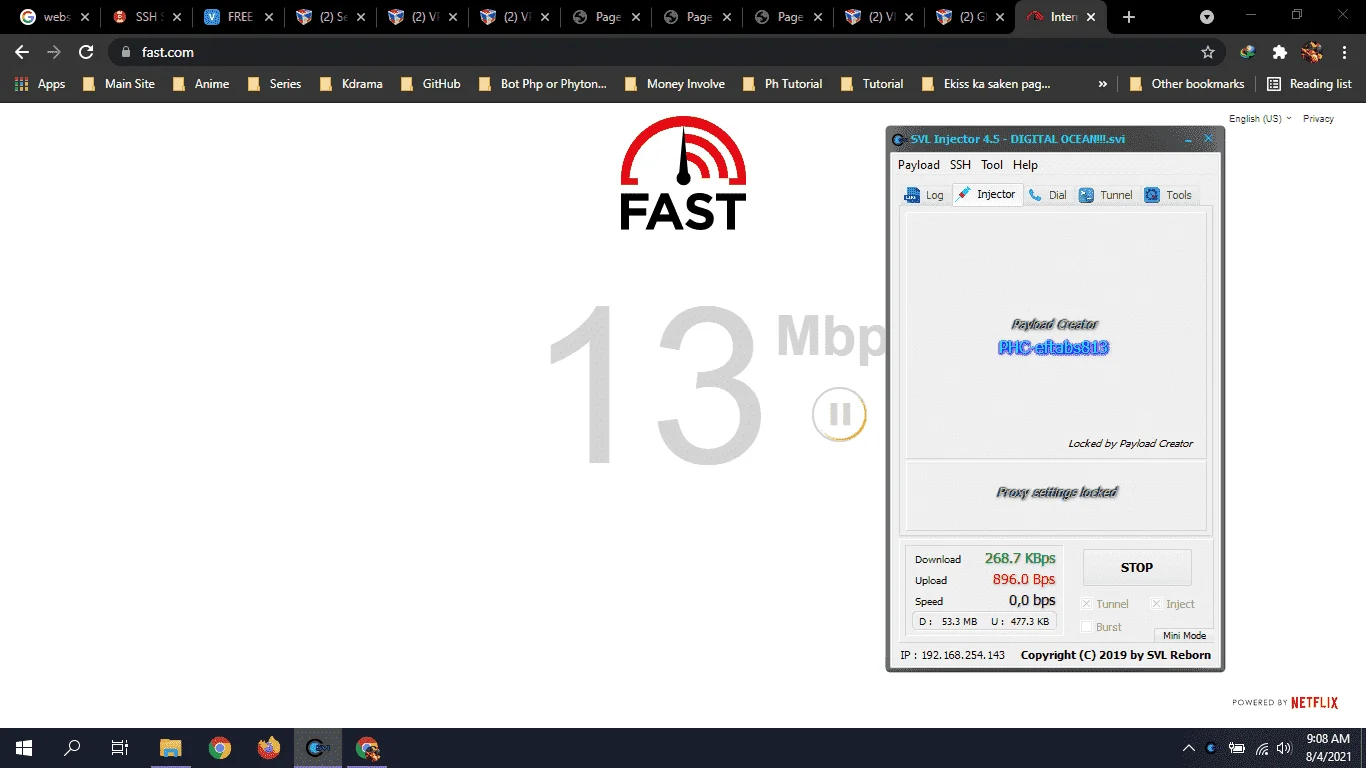This screenshot has width=1366, height=768.
Task: Open the Payload menu
Action: [x=918, y=165]
